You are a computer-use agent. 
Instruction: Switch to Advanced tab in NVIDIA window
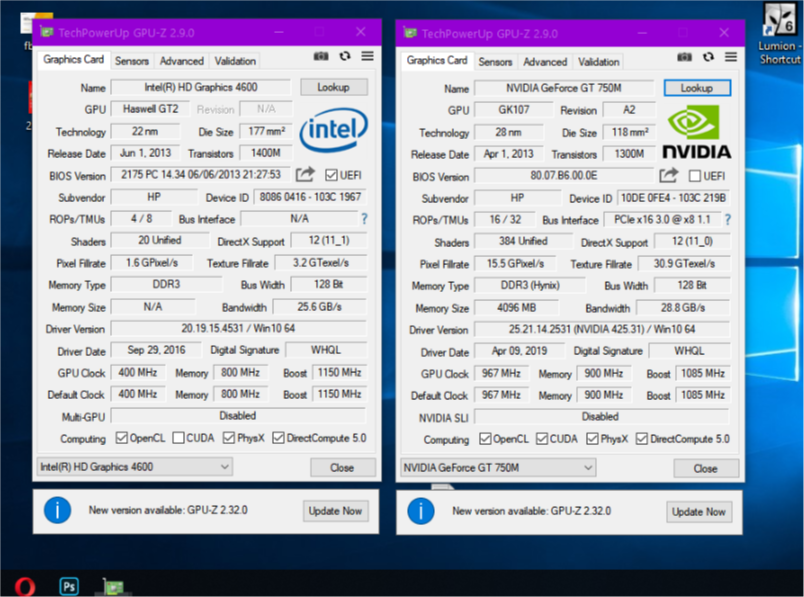coord(545,62)
